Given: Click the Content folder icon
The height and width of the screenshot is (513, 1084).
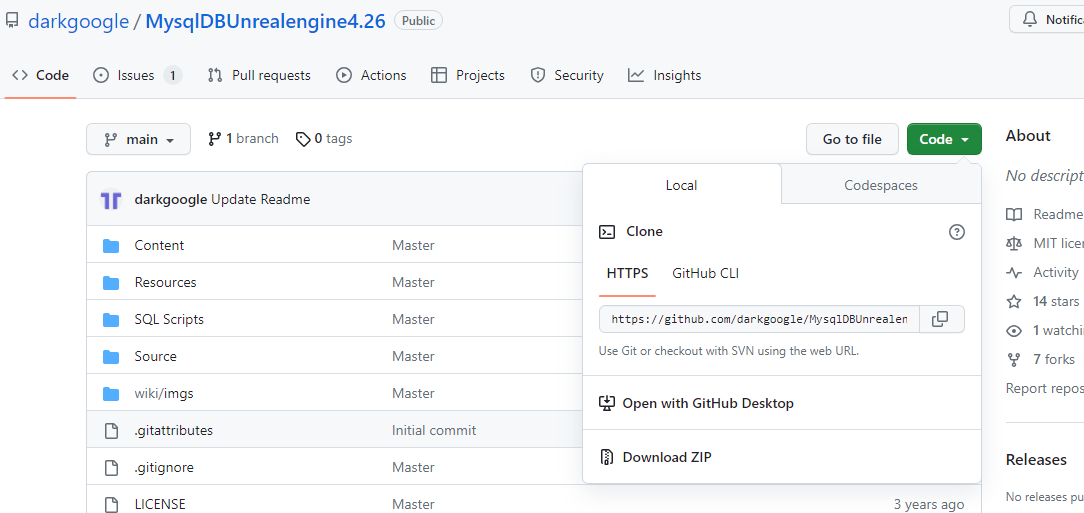Looking at the screenshot, I should (x=111, y=245).
